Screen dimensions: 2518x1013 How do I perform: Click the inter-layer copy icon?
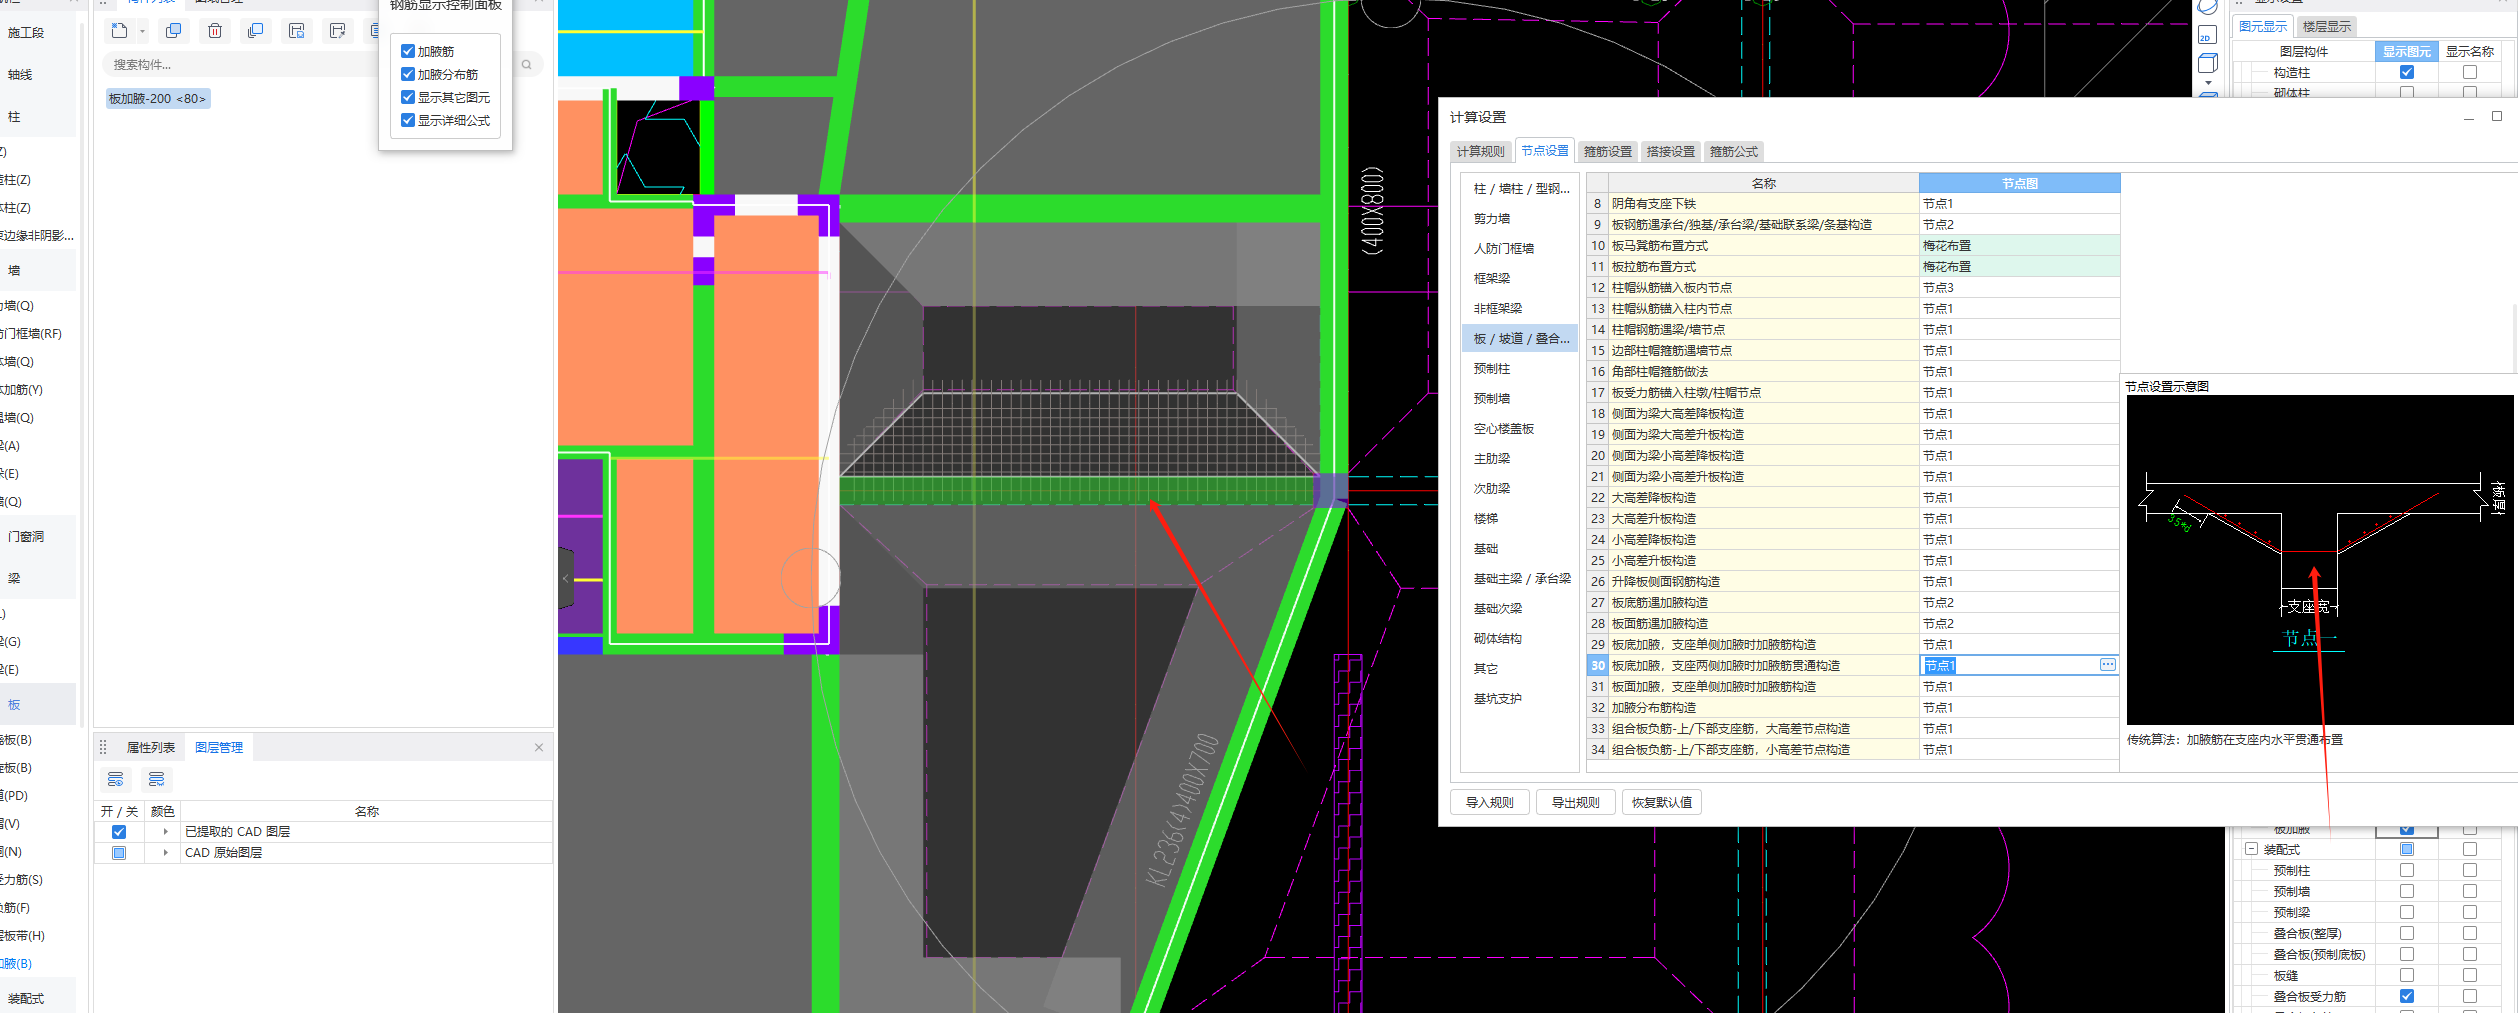(256, 31)
